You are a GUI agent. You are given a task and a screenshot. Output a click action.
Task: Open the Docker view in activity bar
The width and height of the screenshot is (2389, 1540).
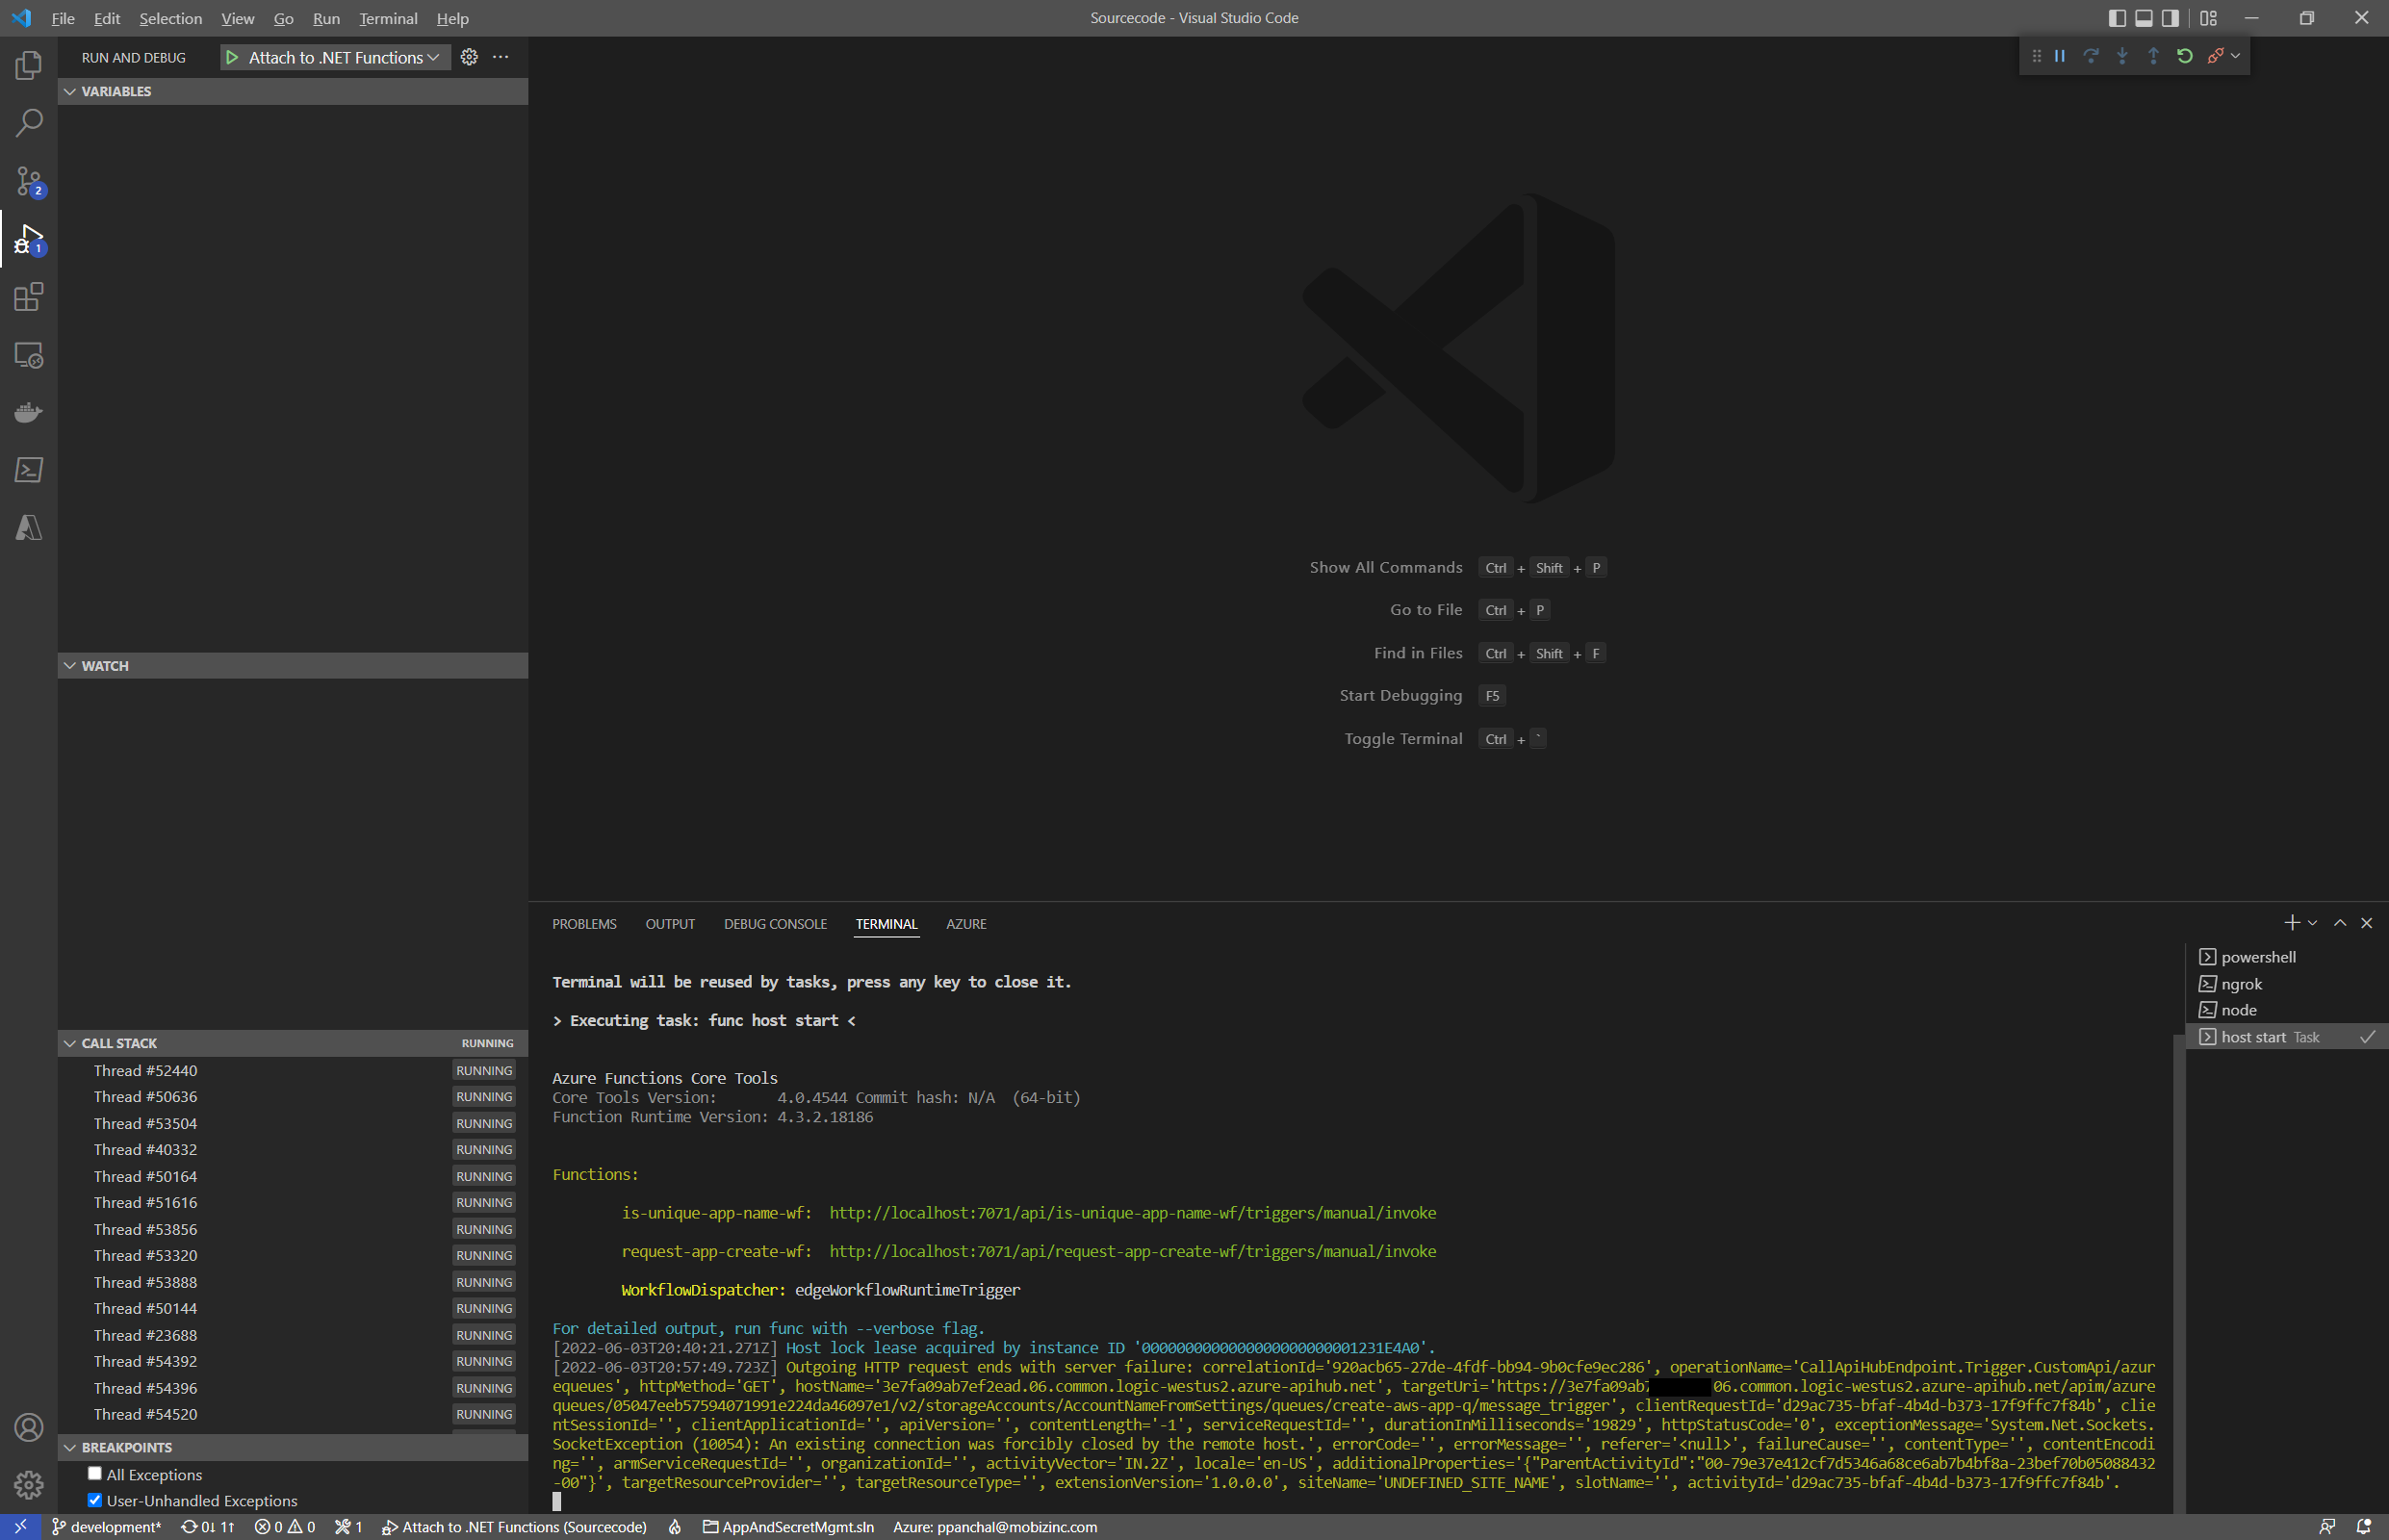(28, 412)
